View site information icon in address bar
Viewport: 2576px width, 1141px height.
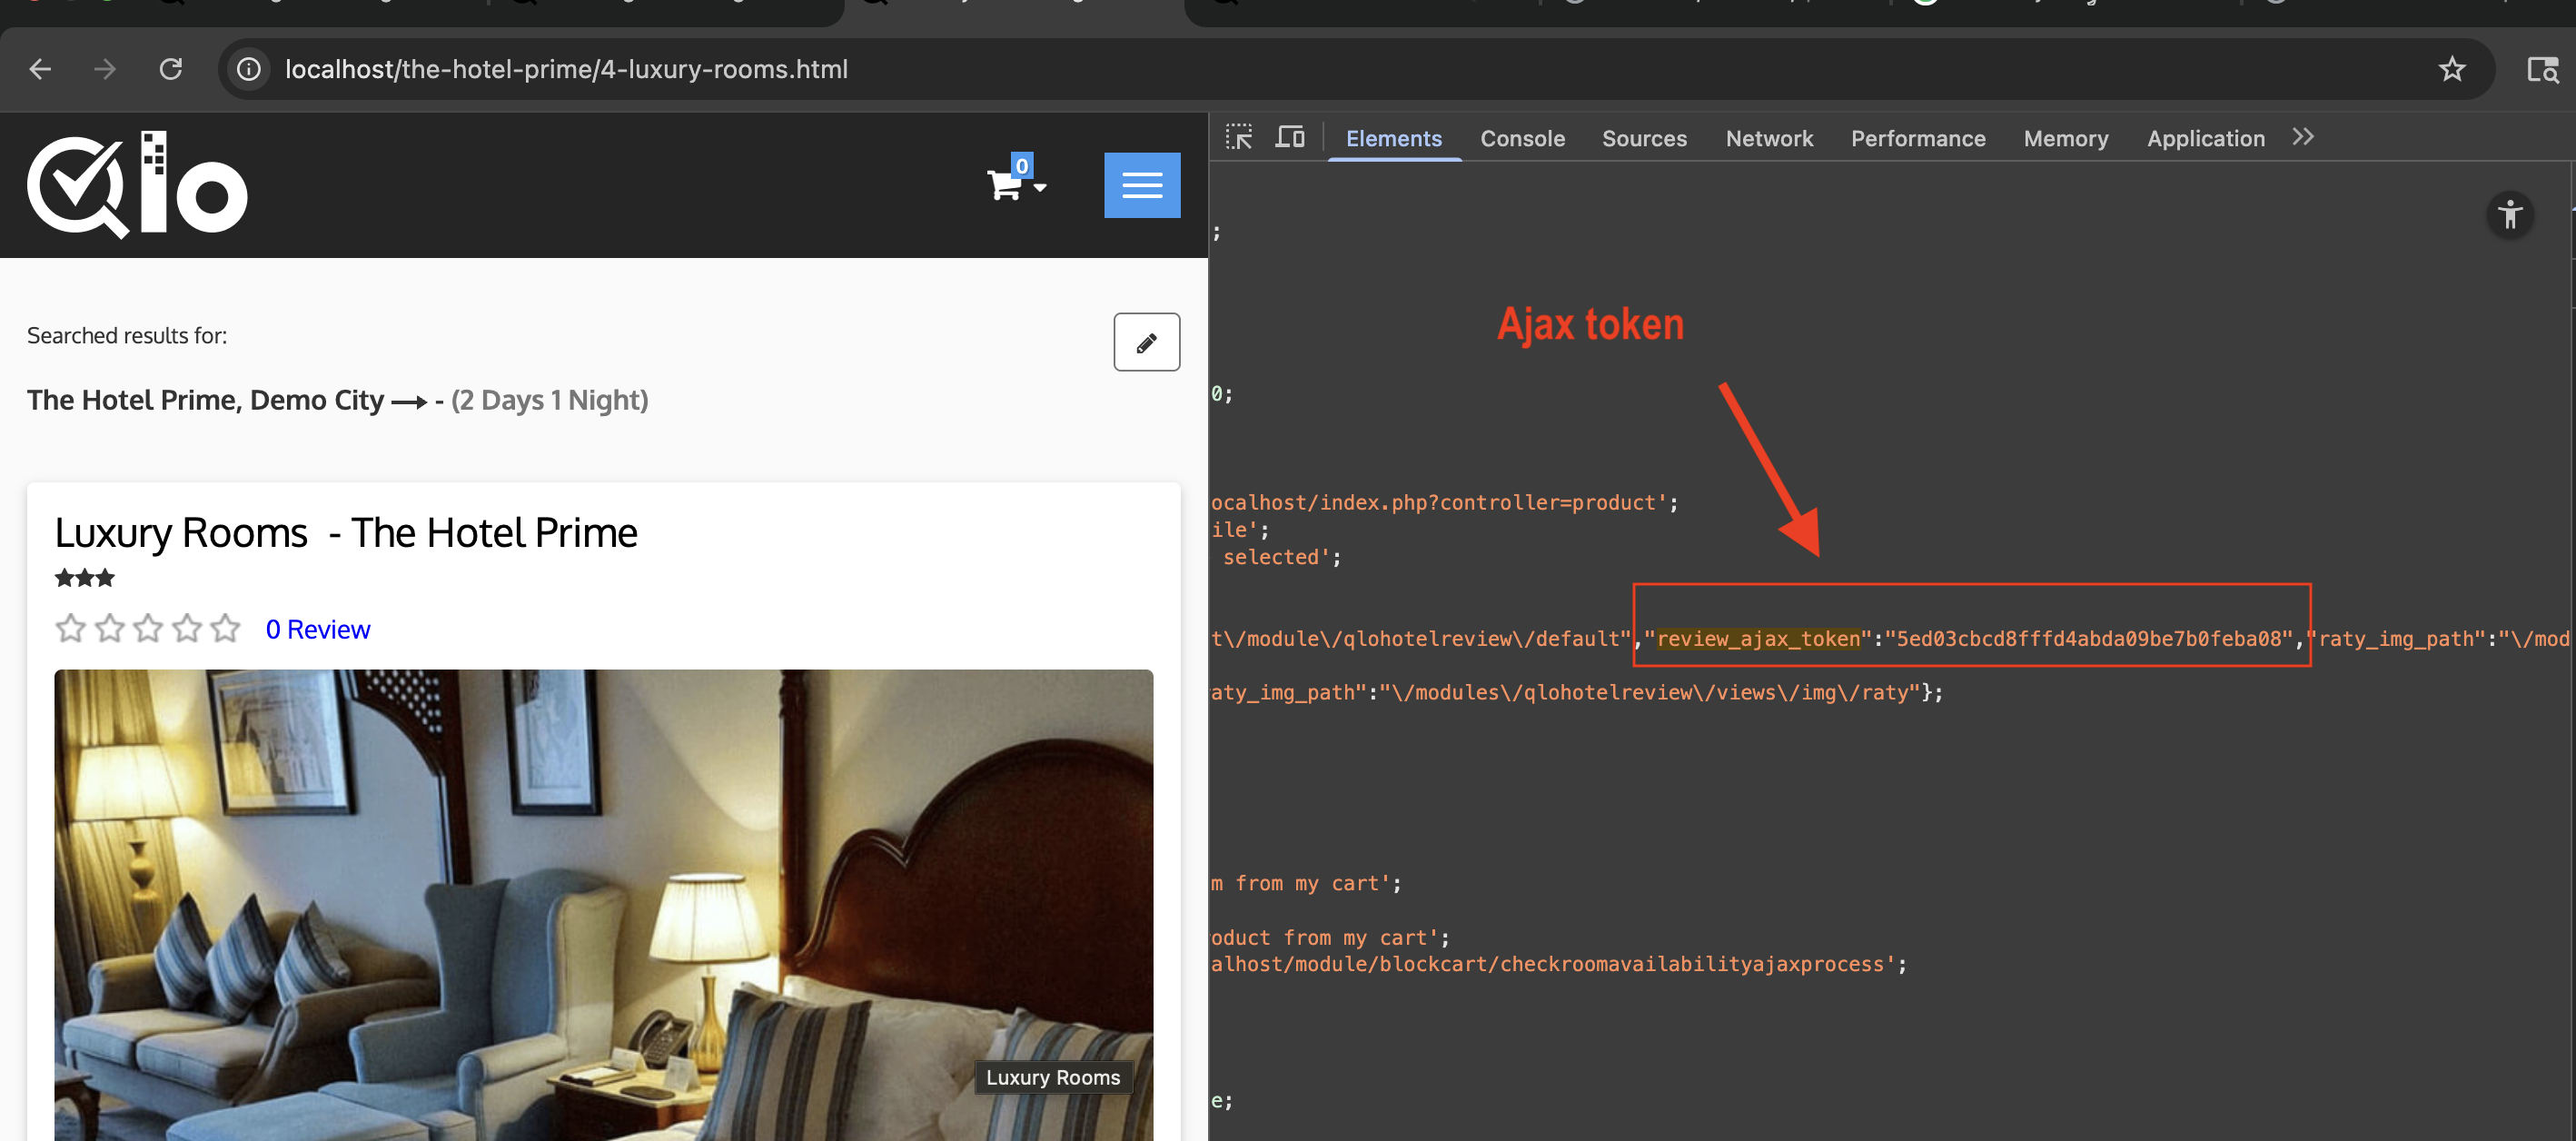click(x=249, y=69)
